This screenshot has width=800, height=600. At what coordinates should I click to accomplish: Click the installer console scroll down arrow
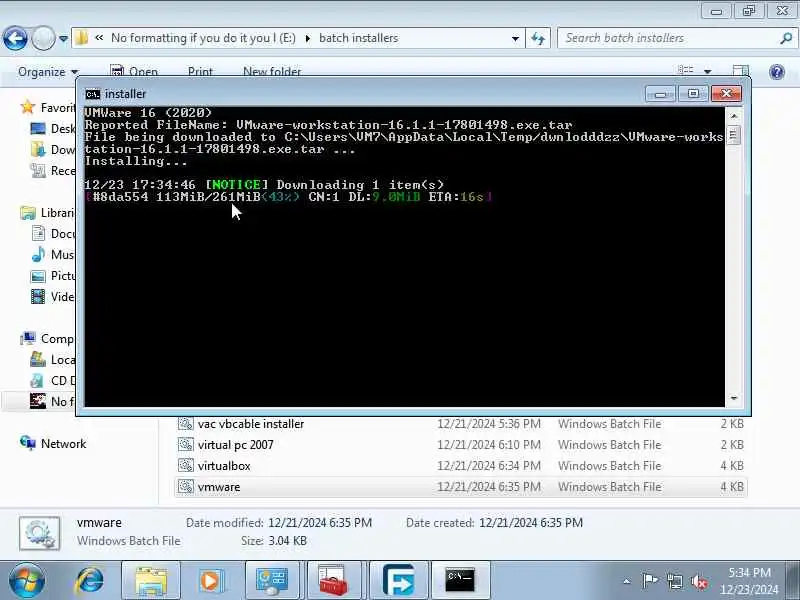[x=734, y=398]
